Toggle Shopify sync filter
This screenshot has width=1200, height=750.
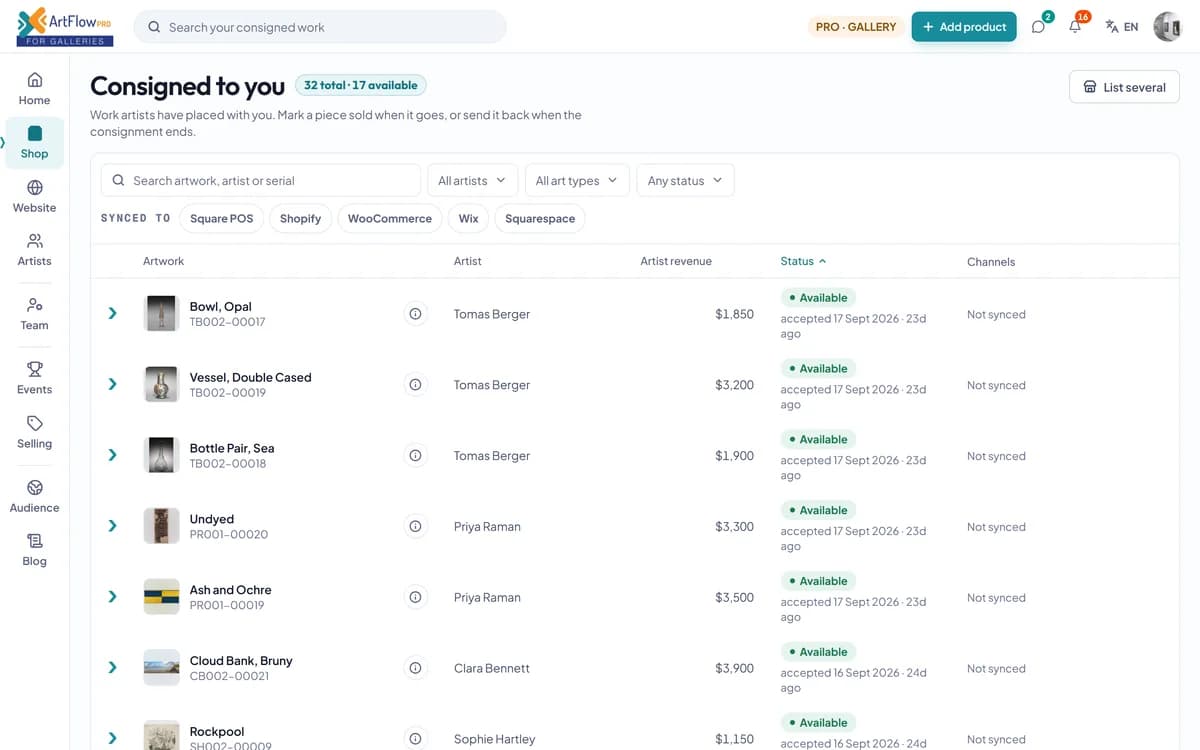click(300, 218)
